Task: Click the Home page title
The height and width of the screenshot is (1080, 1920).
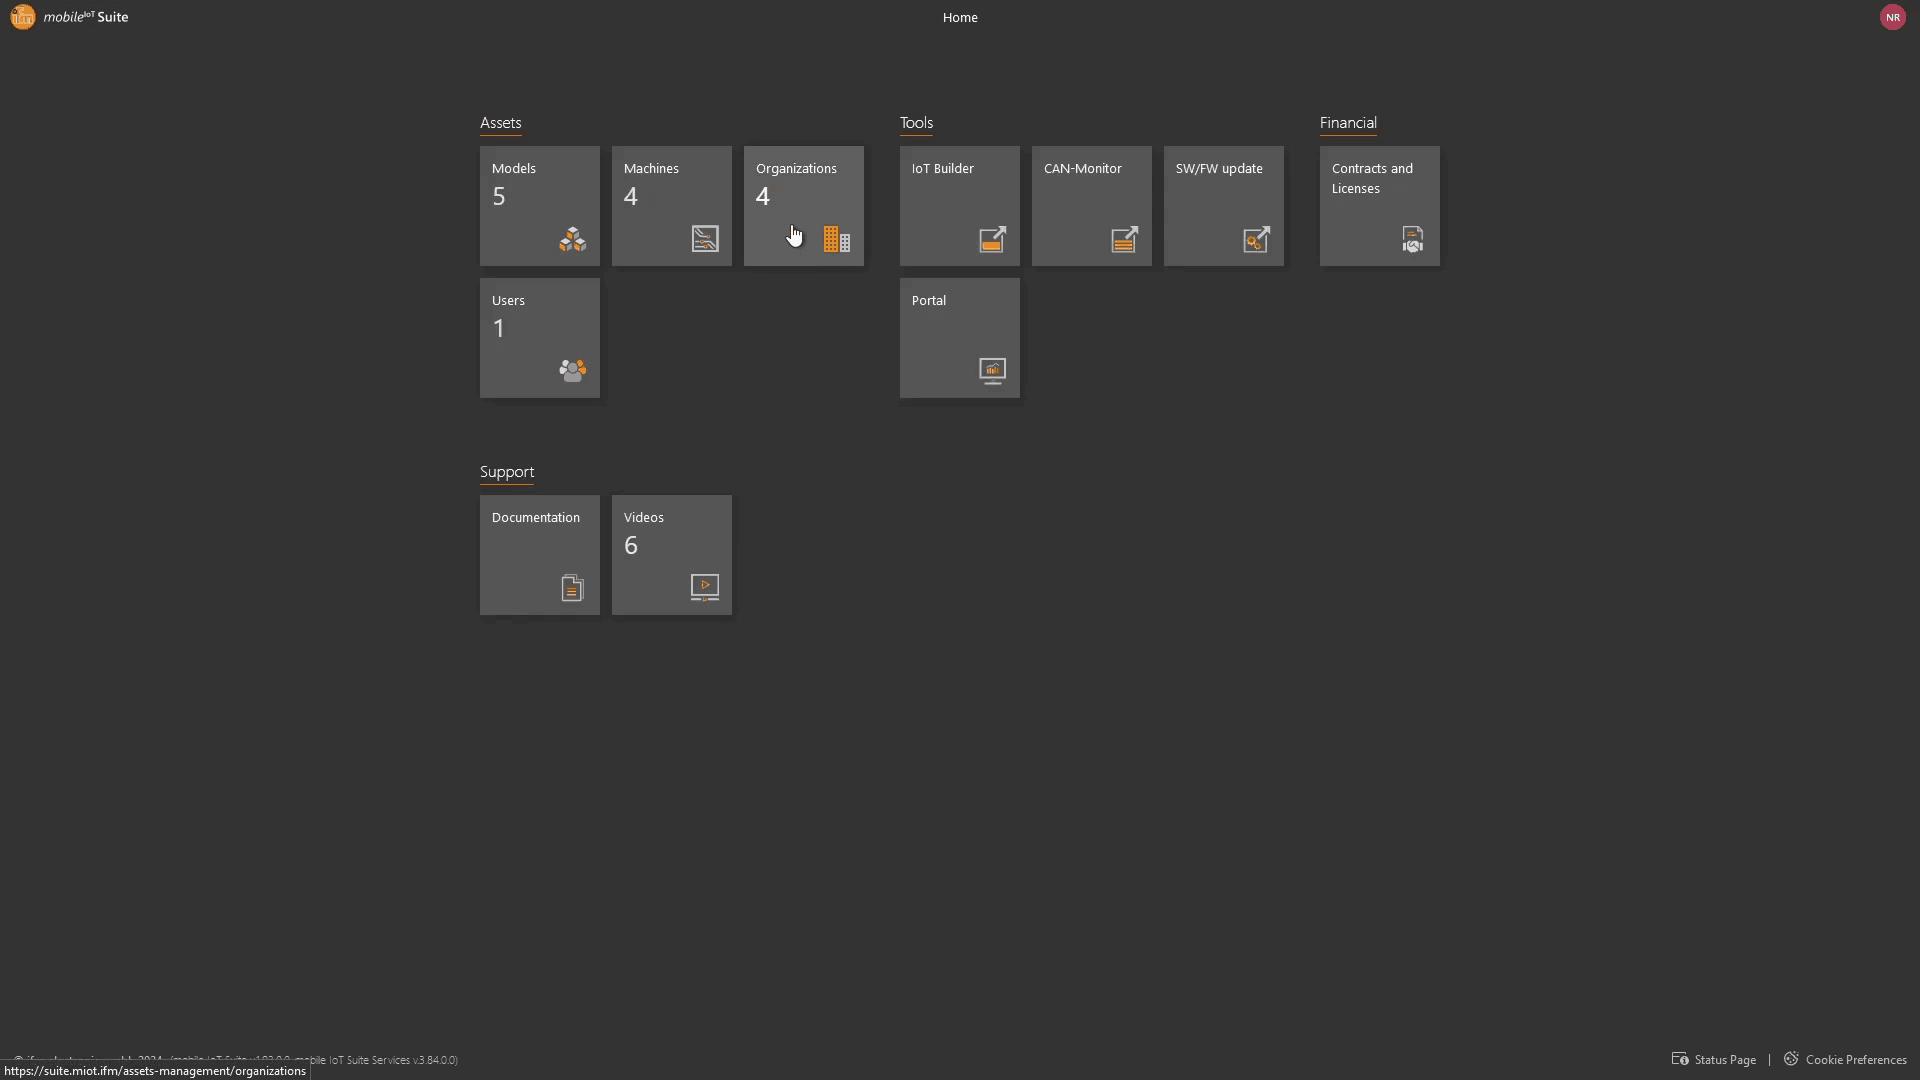Action: coord(959,17)
